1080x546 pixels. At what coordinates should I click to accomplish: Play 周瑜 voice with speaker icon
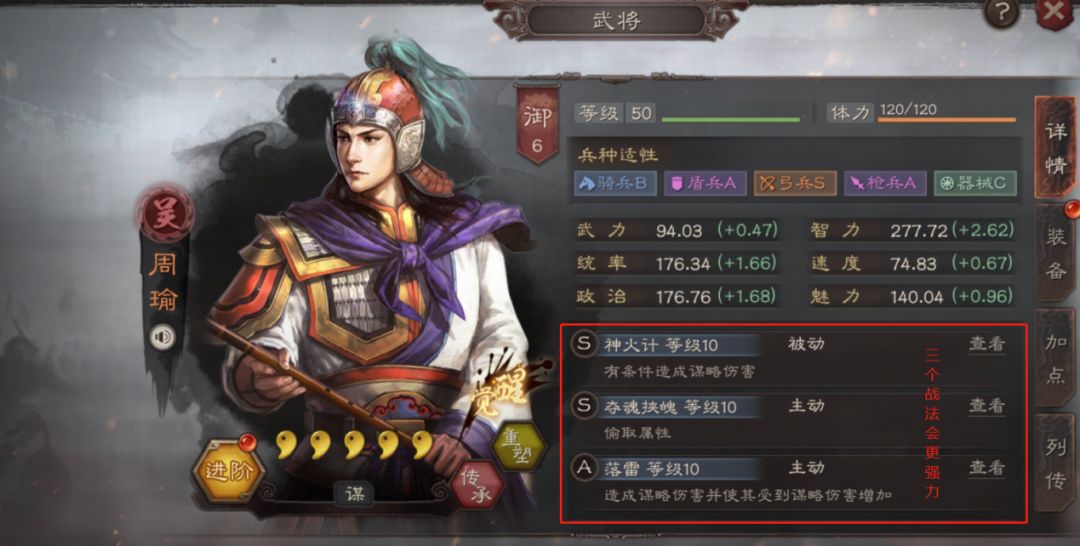pos(163,337)
